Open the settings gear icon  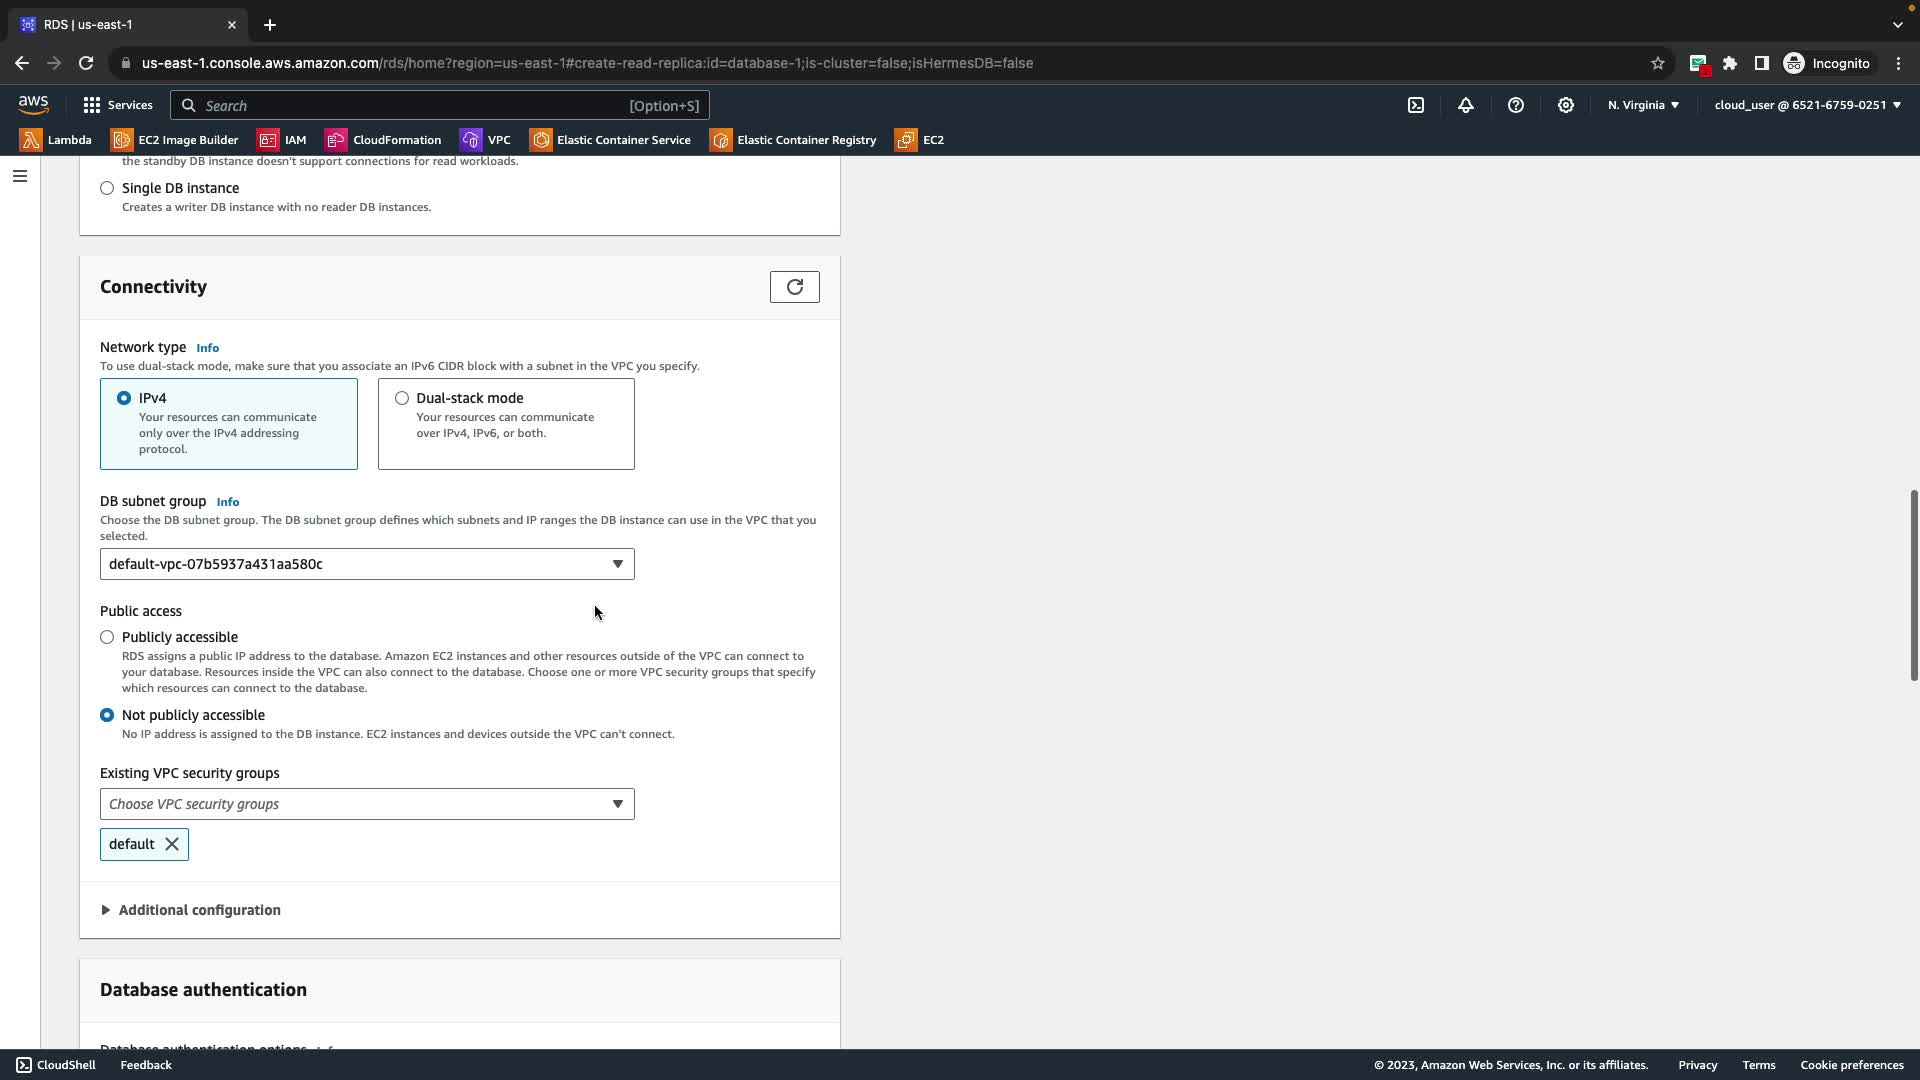tap(1566, 105)
